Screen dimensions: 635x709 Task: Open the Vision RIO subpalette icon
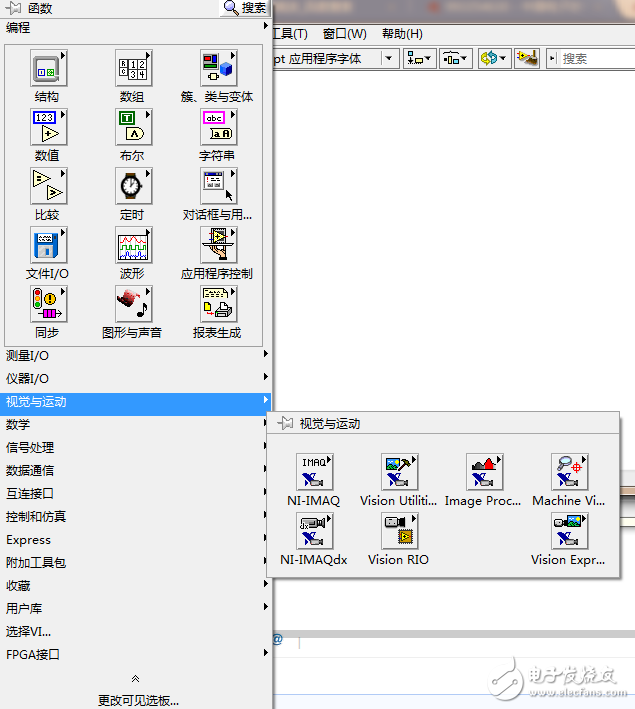pos(399,531)
